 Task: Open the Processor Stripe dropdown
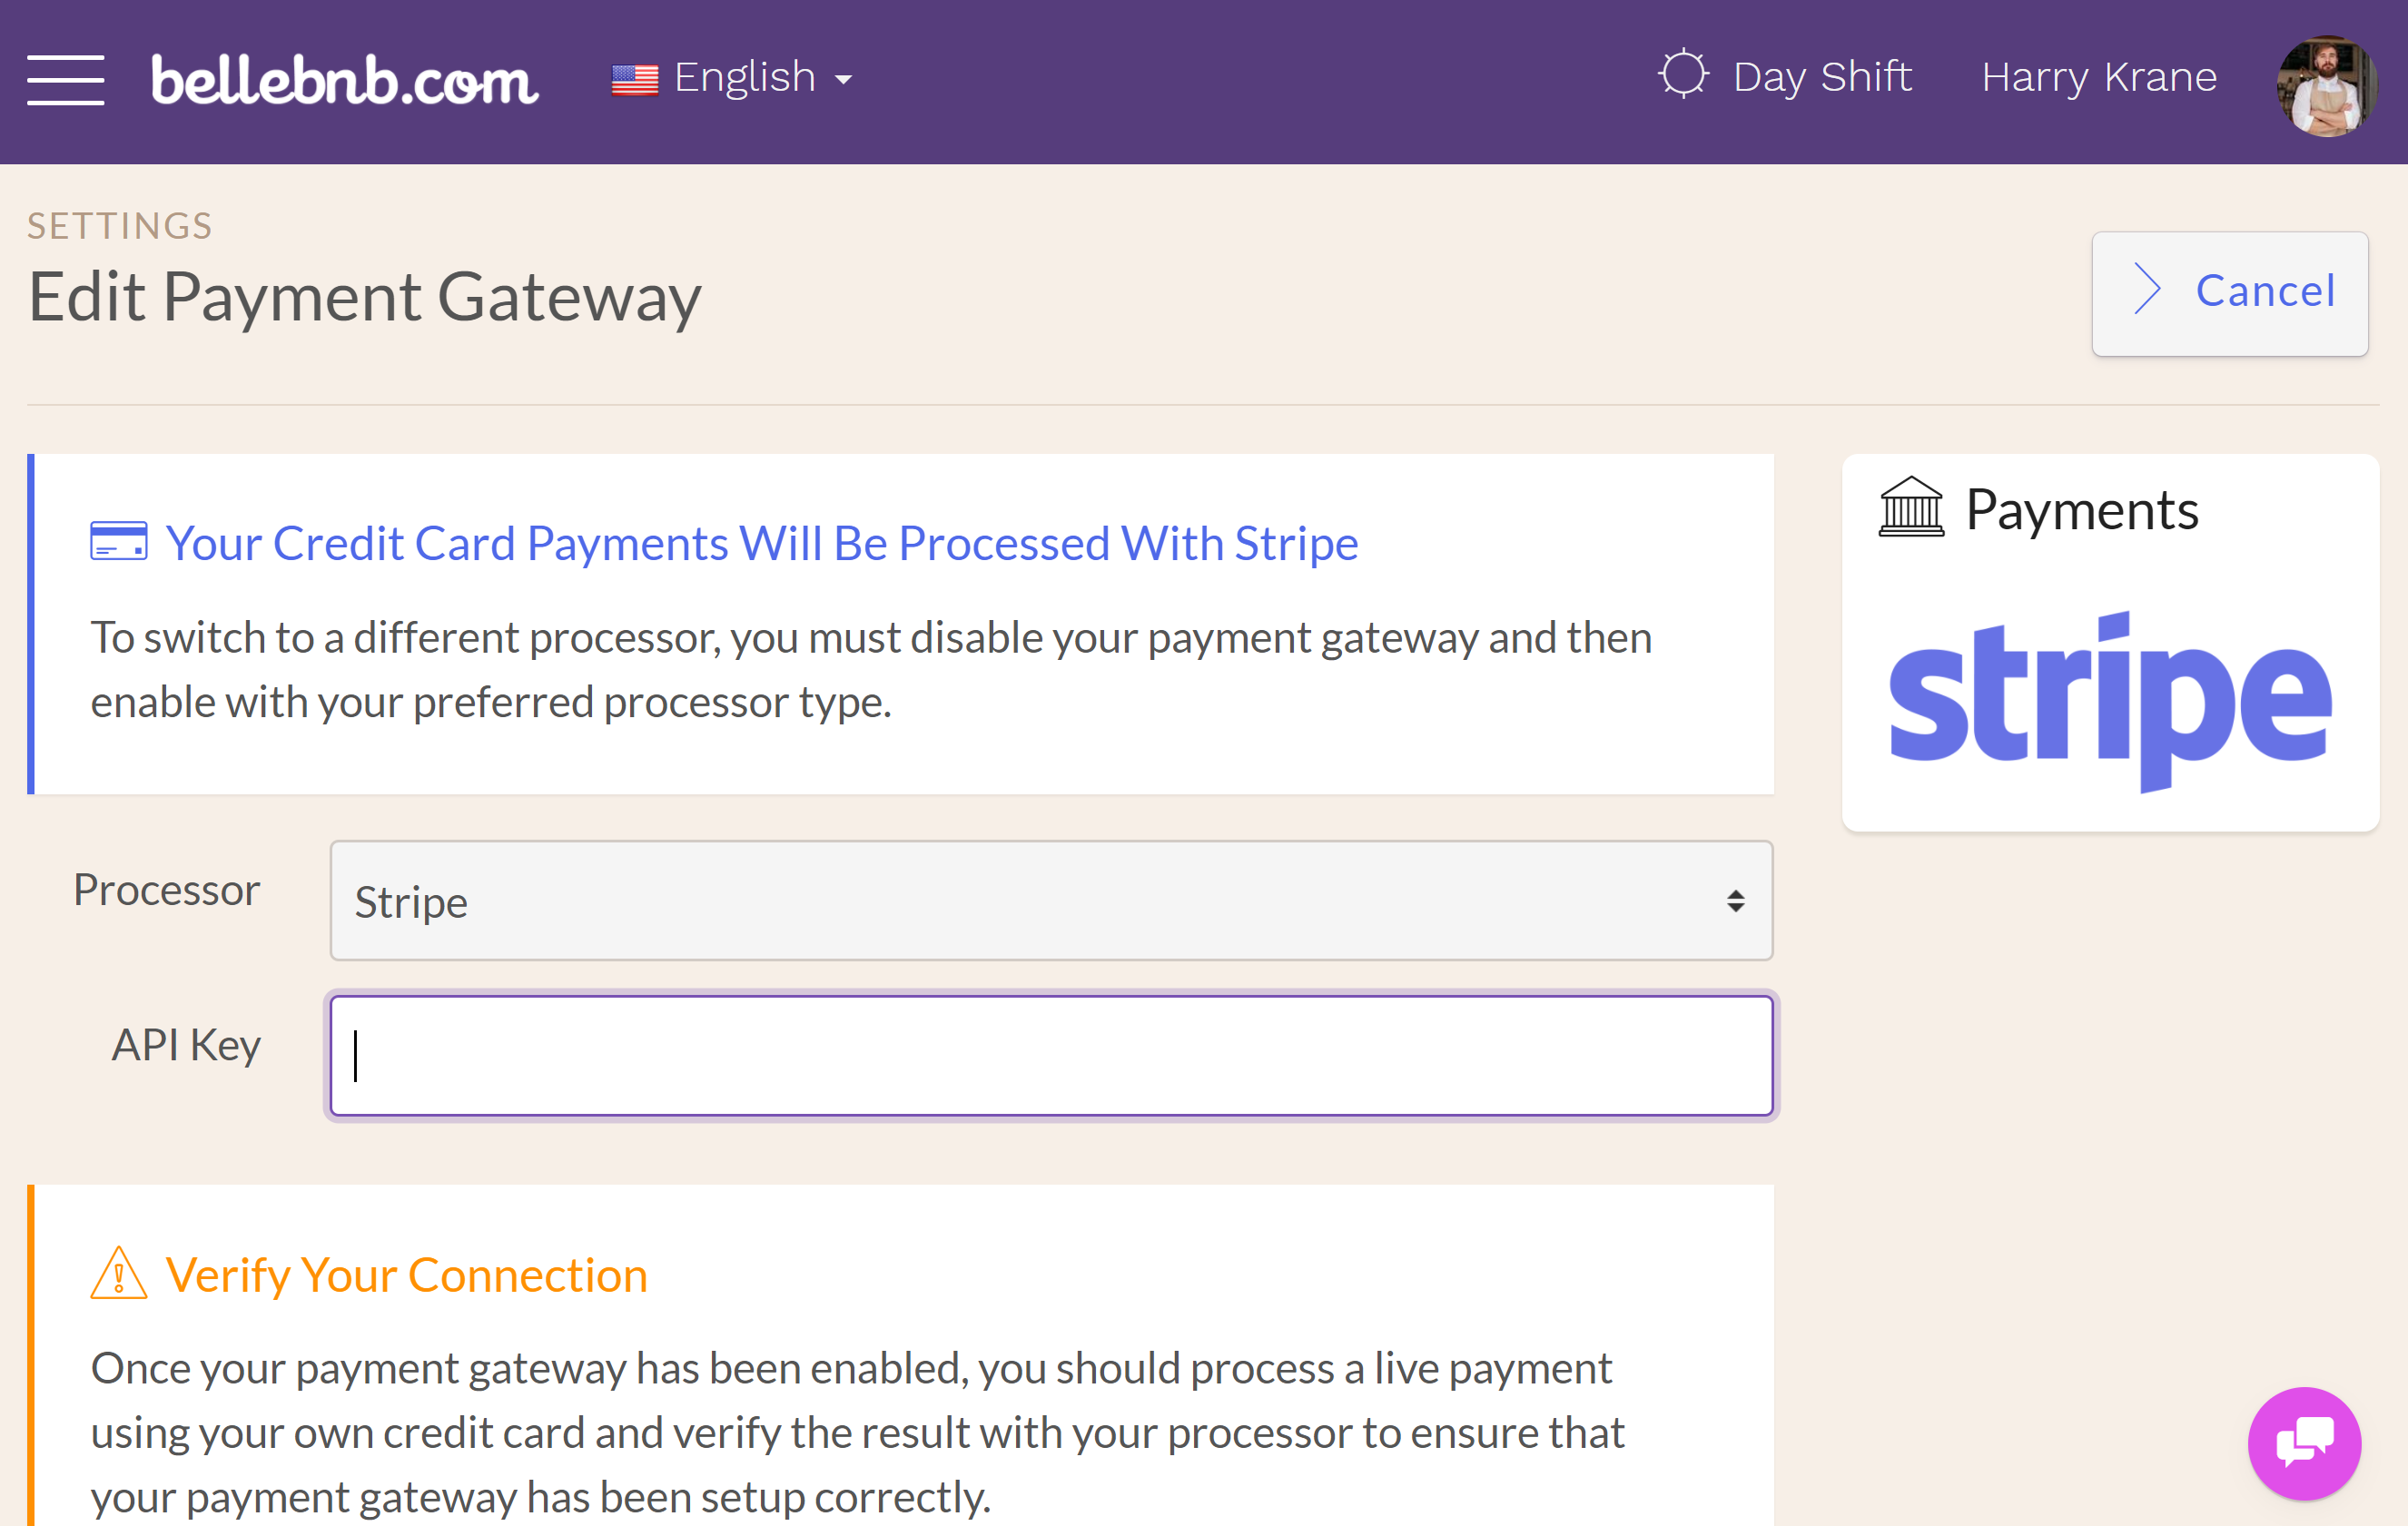click(x=1051, y=900)
